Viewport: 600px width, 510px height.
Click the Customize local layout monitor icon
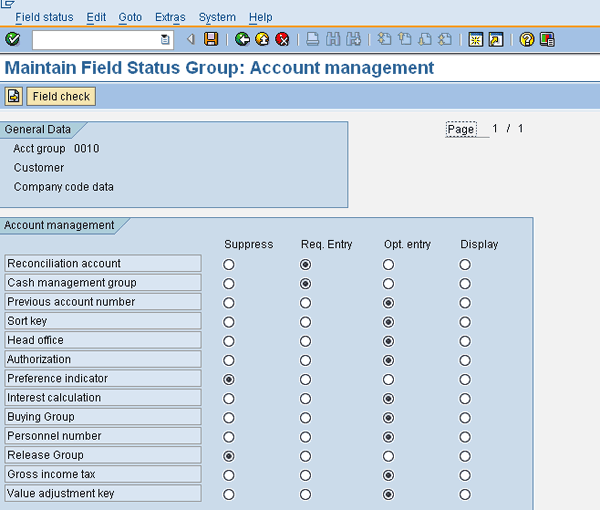pyautogui.click(x=547, y=39)
